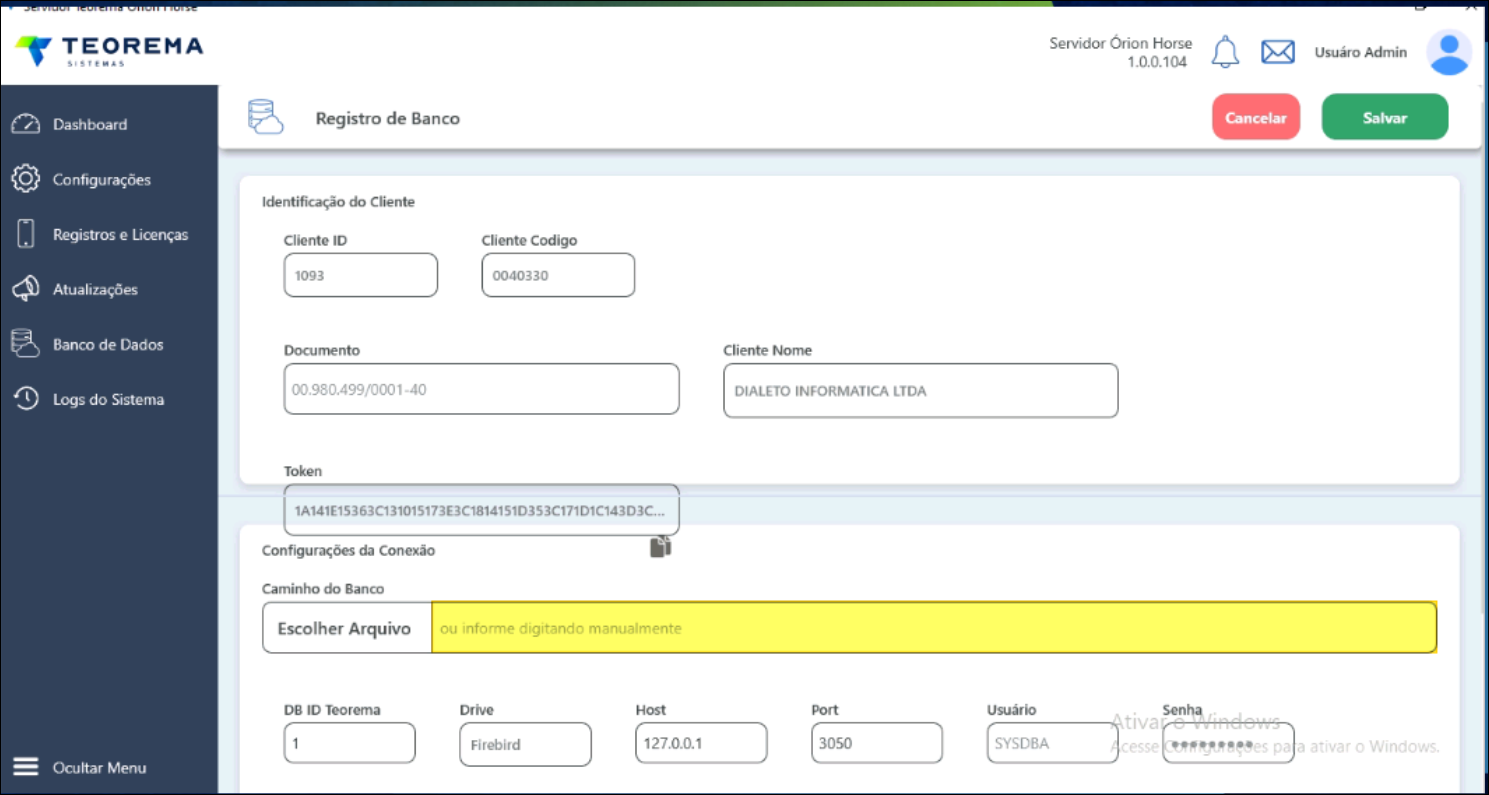Click the Cliente Nome field
Image resolution: width=1489 pixels, height=795 pixels.
921,390
